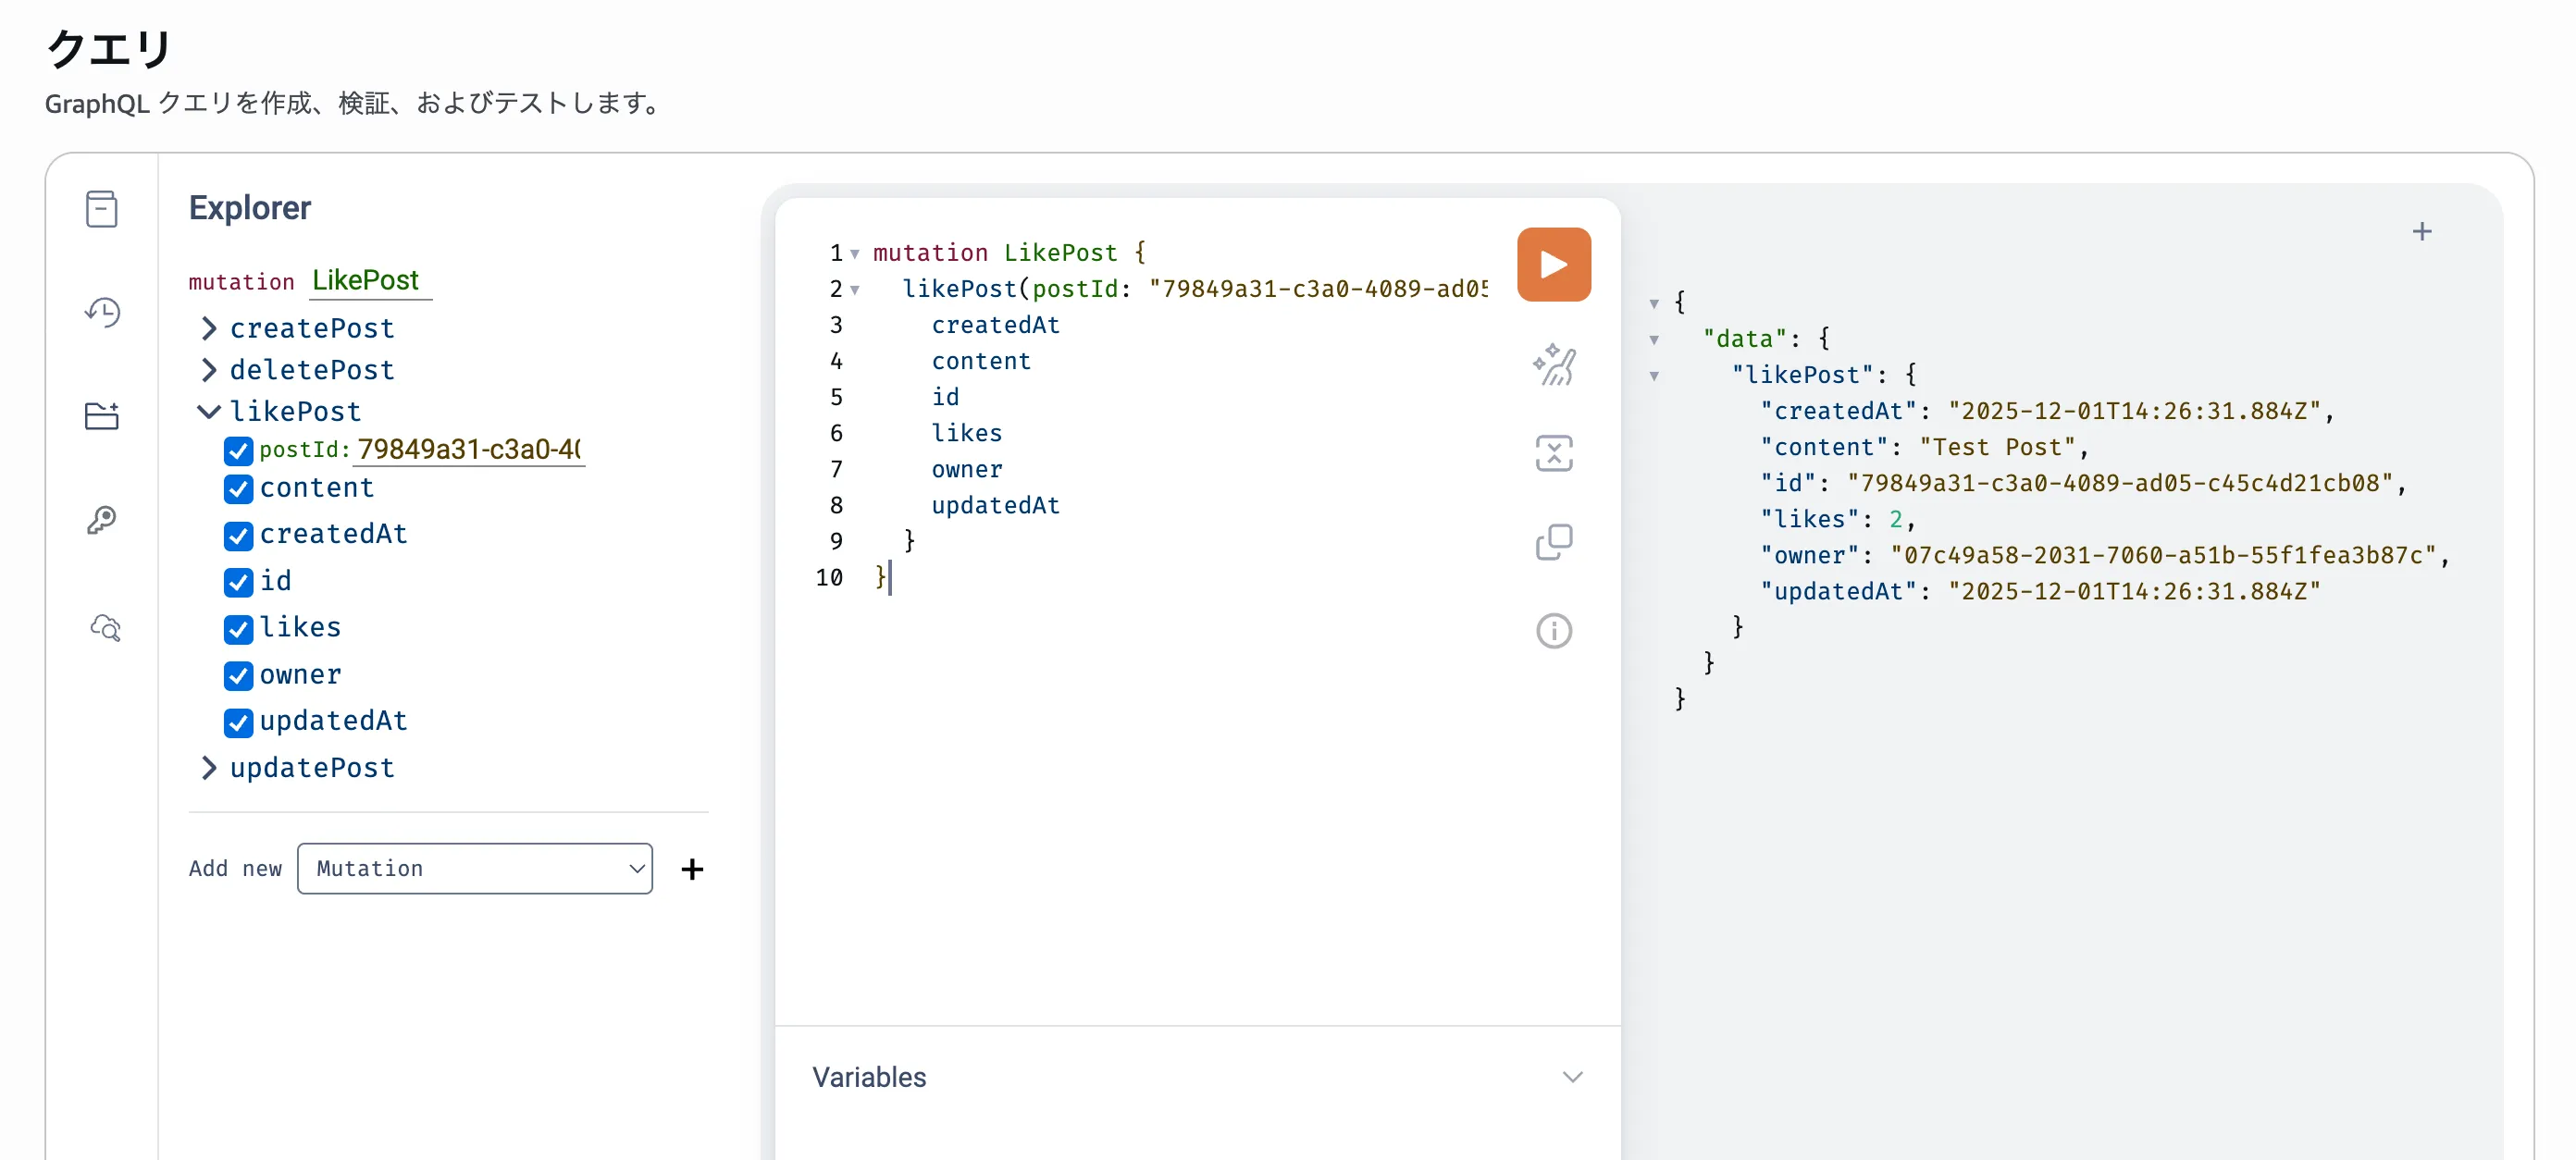Run the LikePost mutation with play button
This screenshot has width=2576, height=1160.
click(x=1553, y=265)
